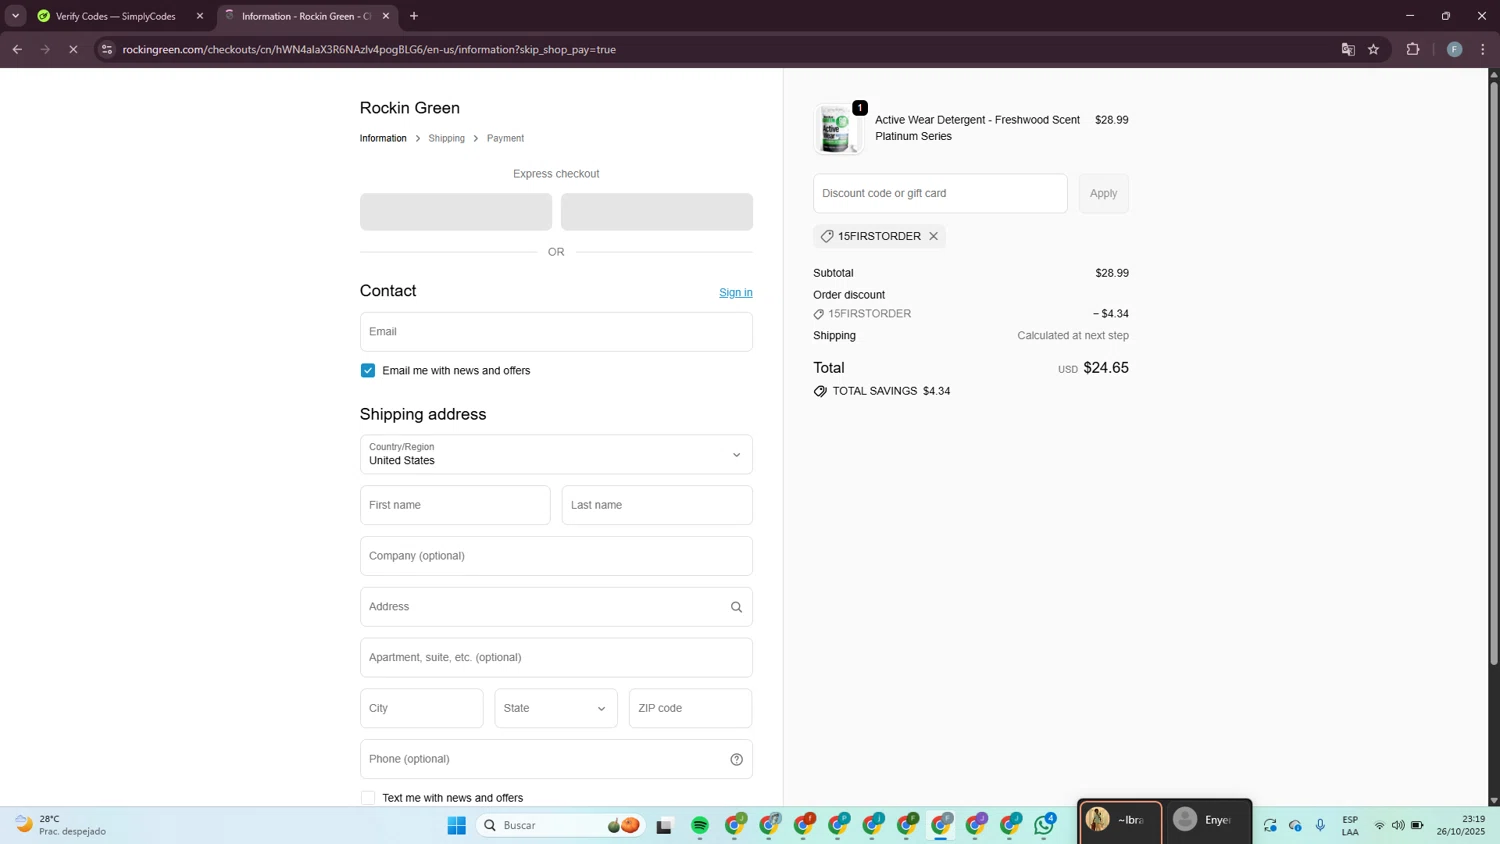Screen dimensions: 1500x844
Task: Click the order discount amount − $4.34
Action: (1111, 314)
